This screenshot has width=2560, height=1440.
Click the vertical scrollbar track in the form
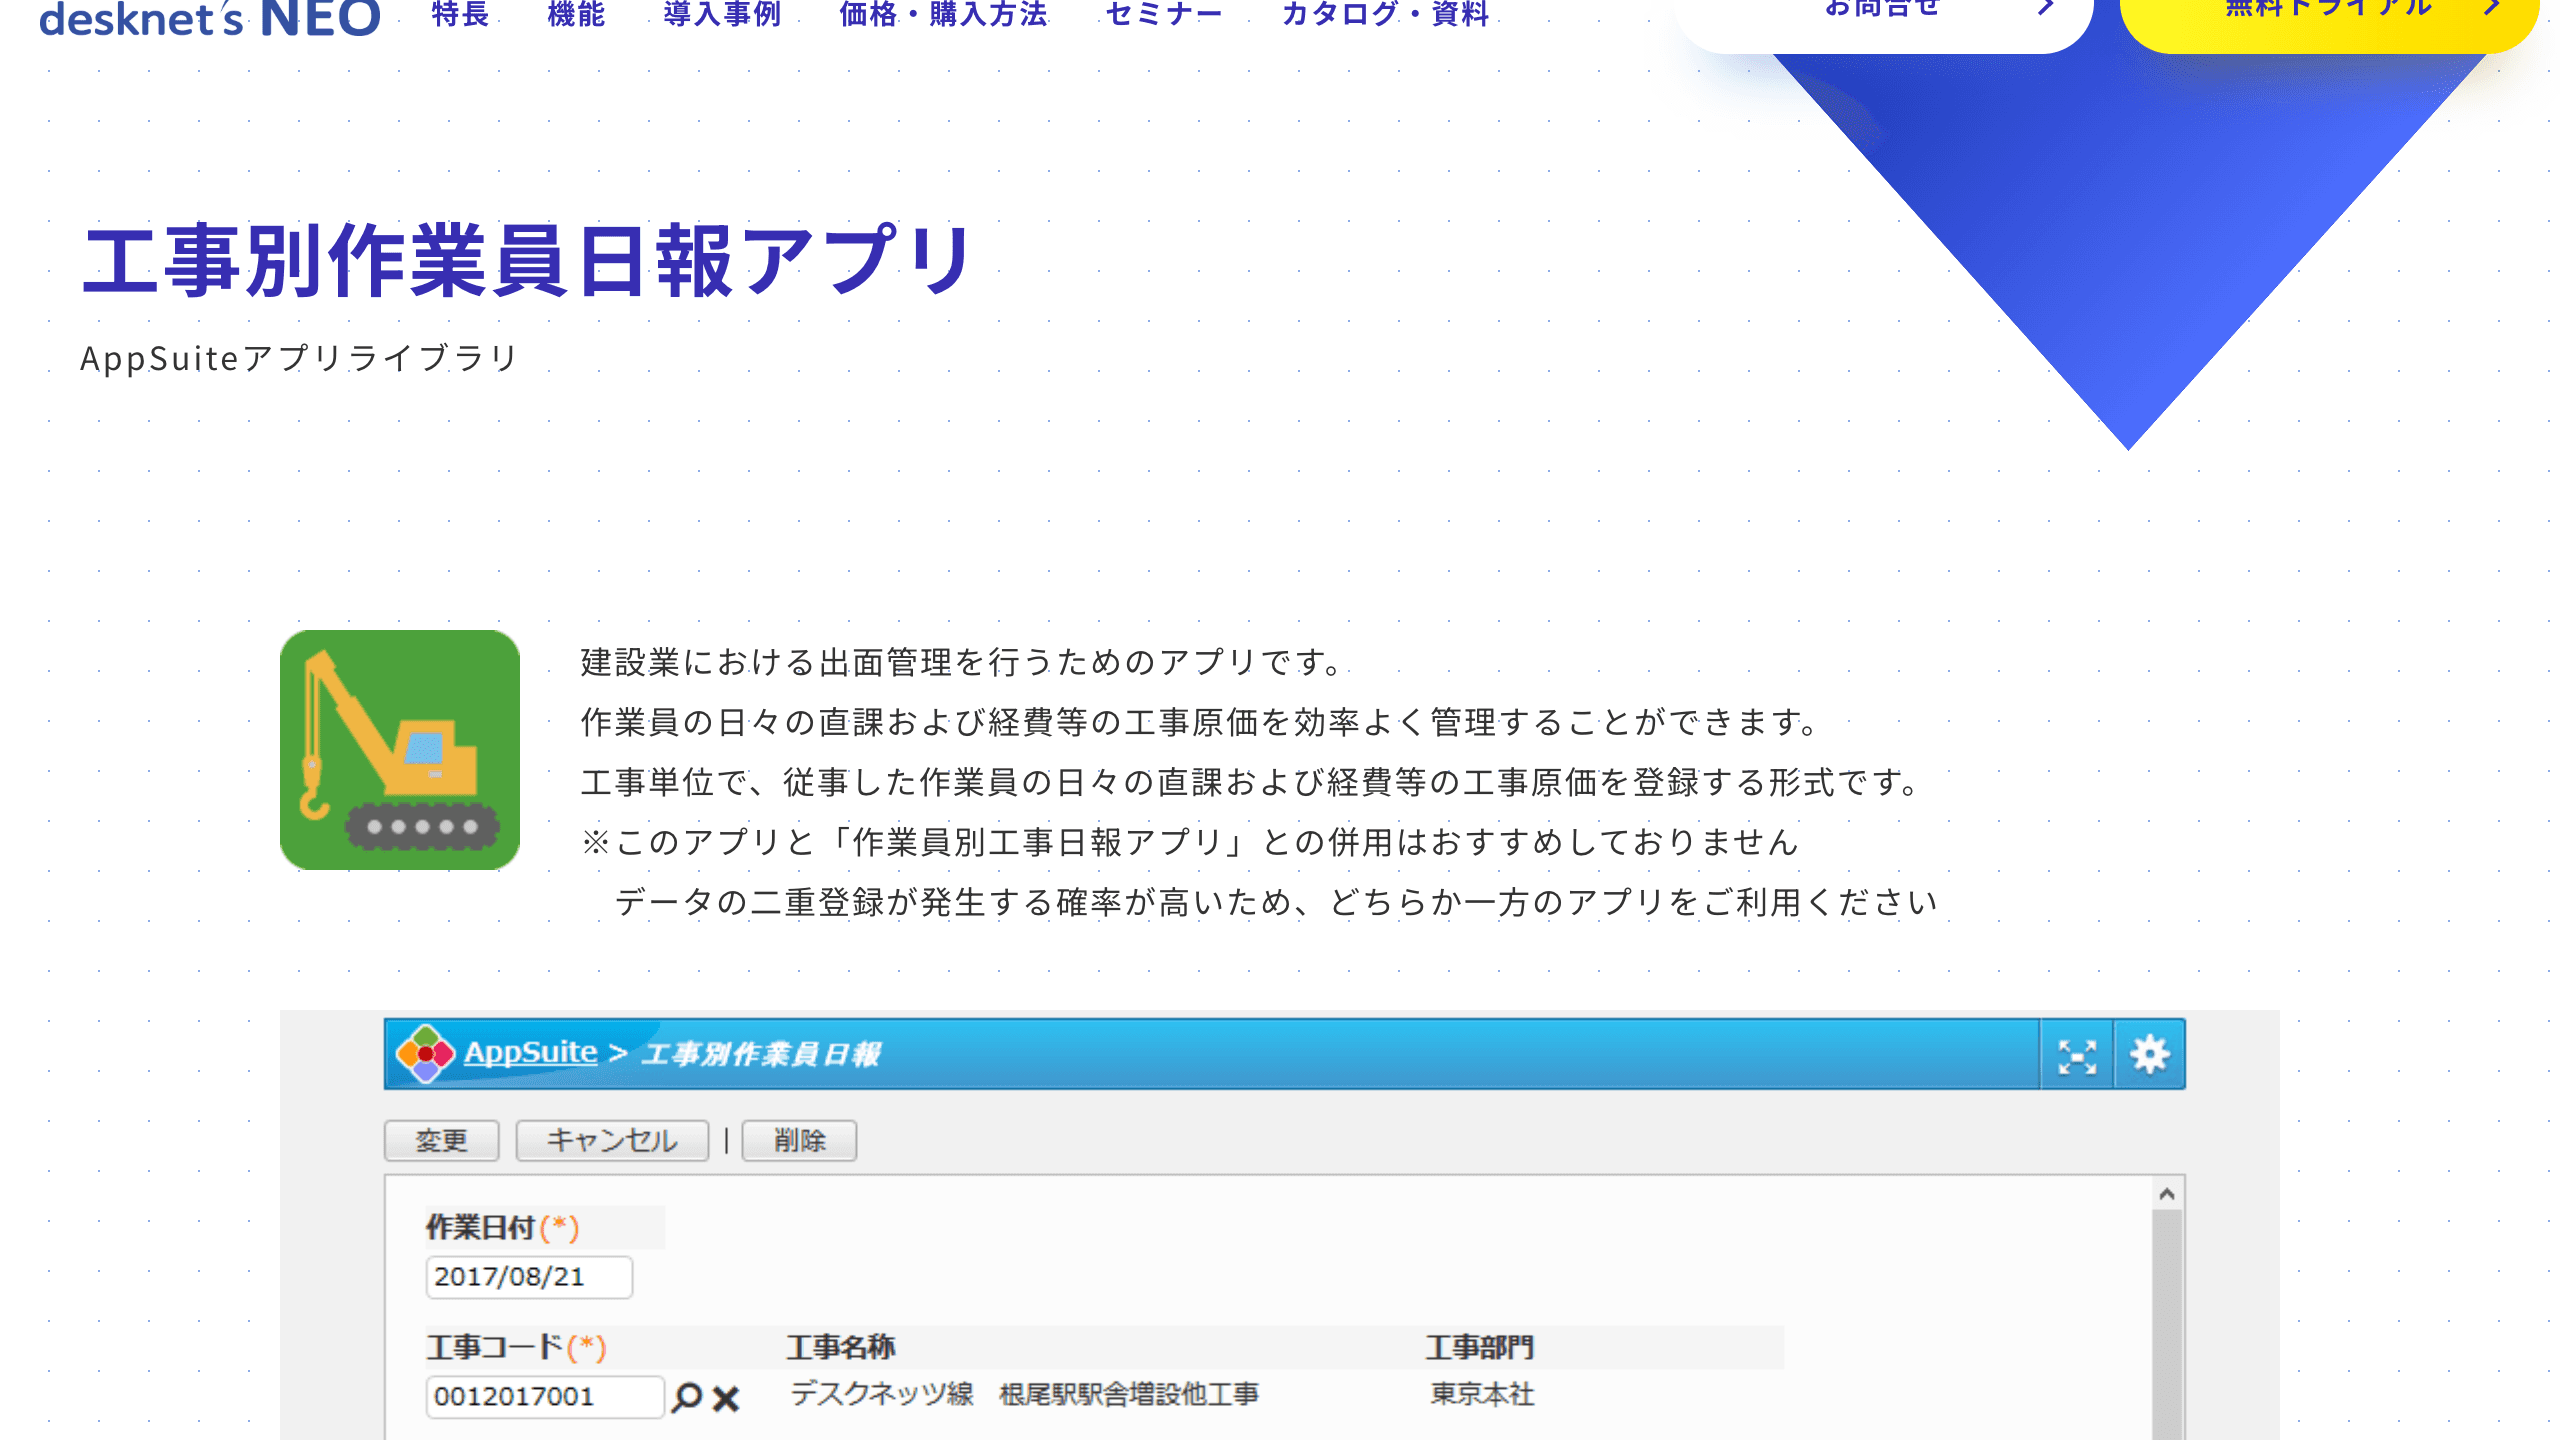[2167, 1325]
